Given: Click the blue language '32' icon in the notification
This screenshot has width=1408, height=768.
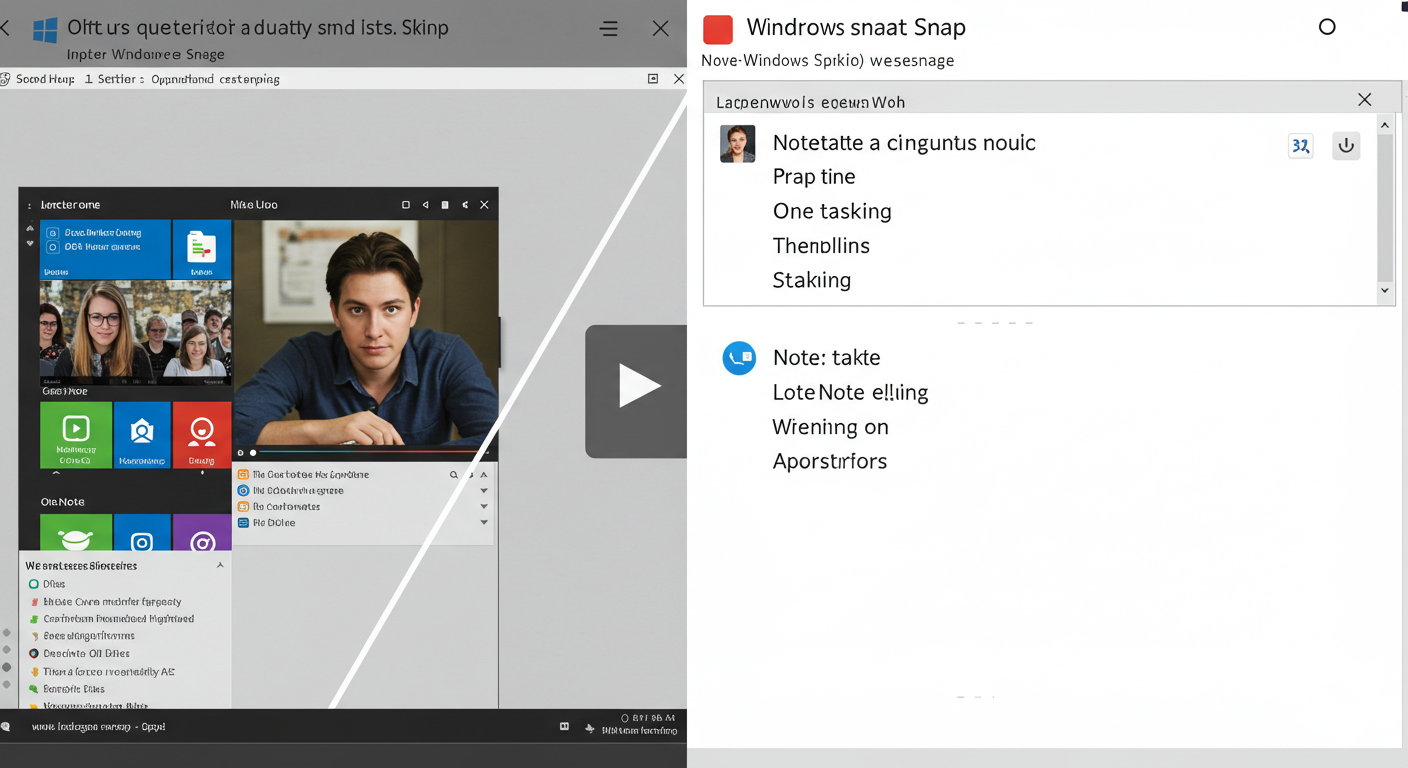Looking at the screenshot, I should [x=1300, y=145].
